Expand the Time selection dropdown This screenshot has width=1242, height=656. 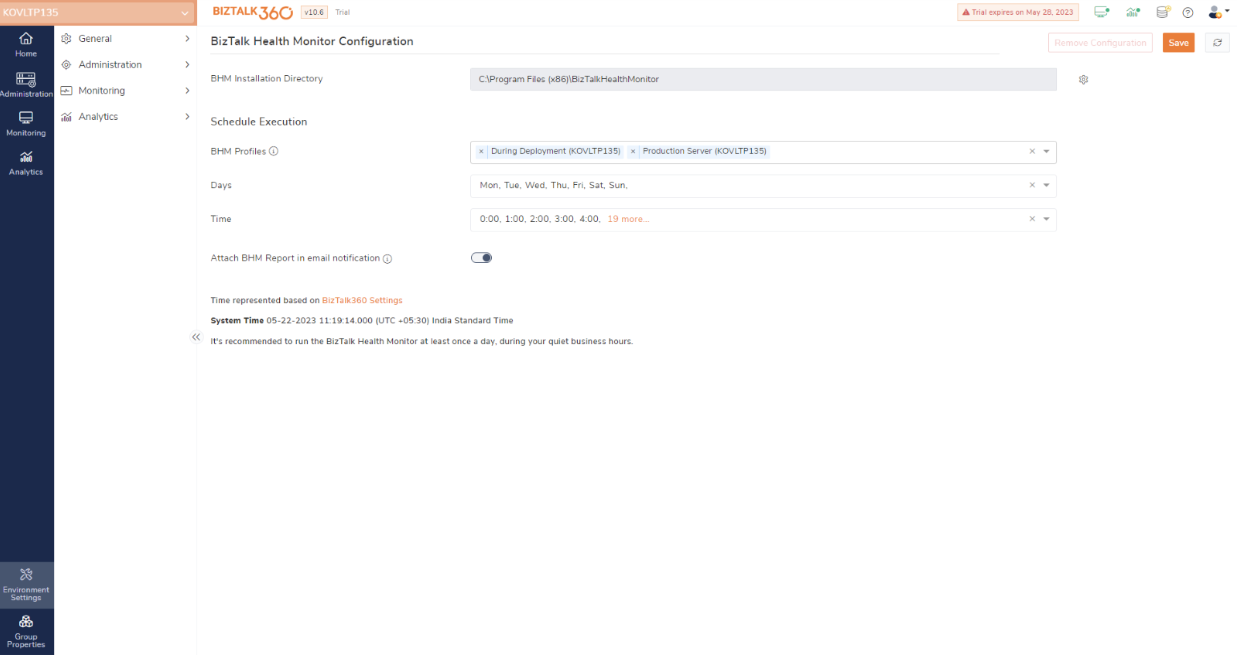pos(1046,218)
